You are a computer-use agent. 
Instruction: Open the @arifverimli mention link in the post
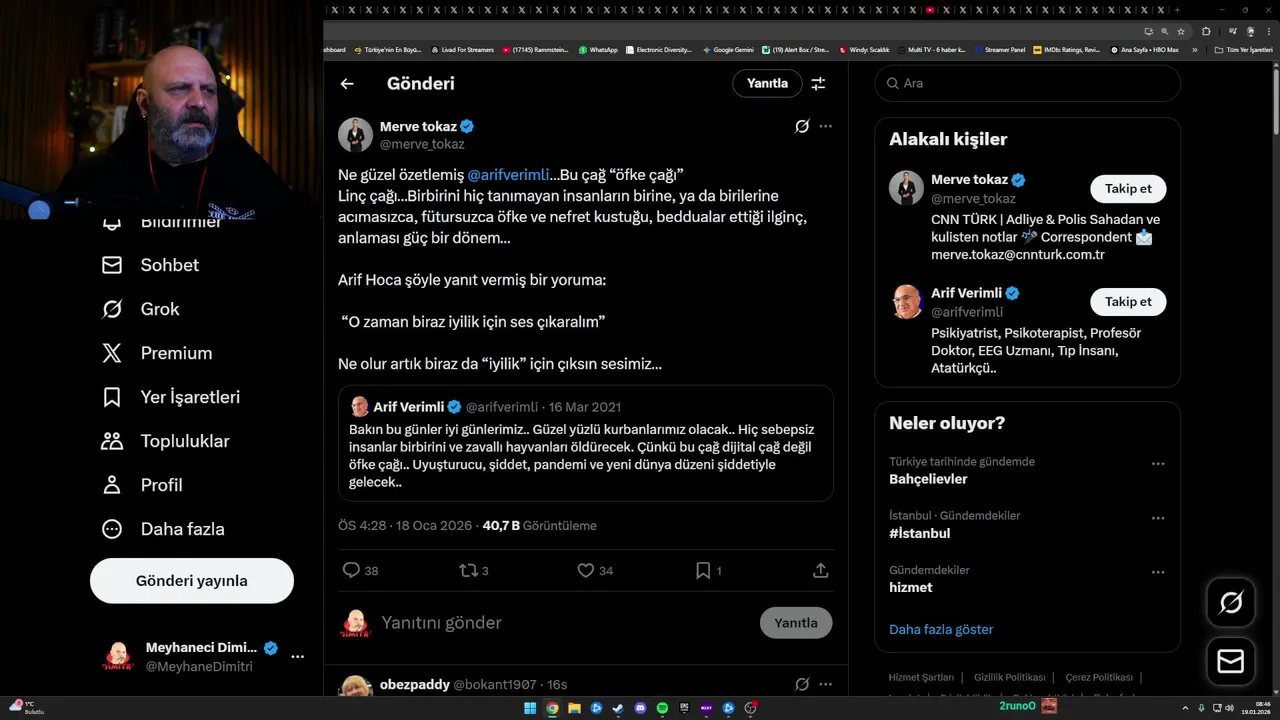coord(508,175)
